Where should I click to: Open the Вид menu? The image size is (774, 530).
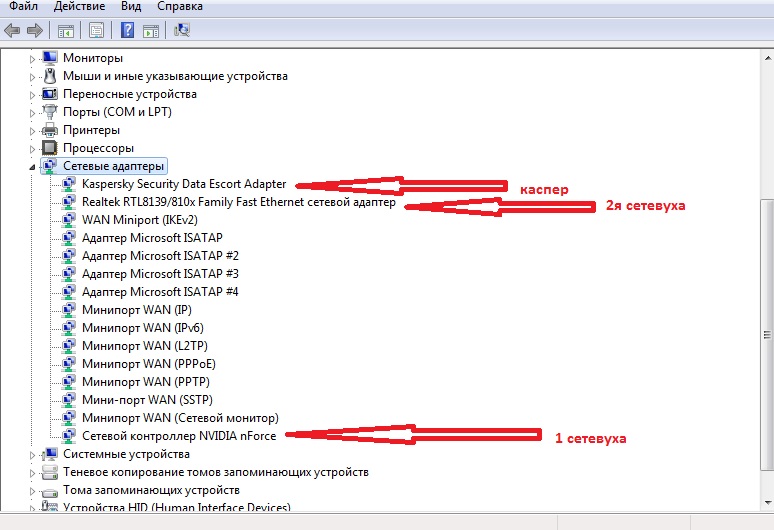tap(131, 6)
